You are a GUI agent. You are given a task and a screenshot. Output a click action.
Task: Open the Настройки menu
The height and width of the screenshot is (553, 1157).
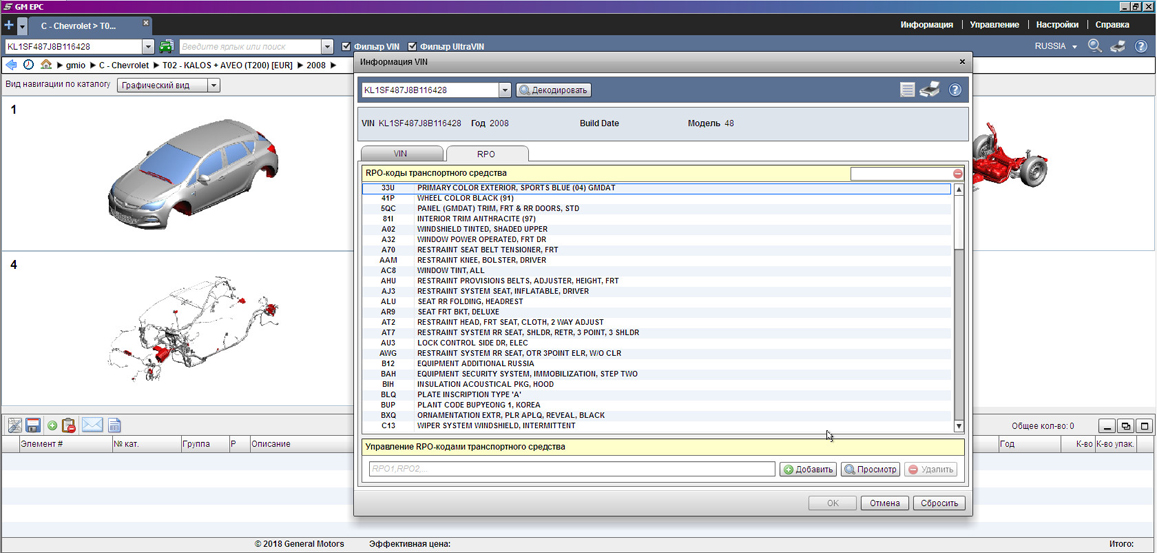(1057, 25)
